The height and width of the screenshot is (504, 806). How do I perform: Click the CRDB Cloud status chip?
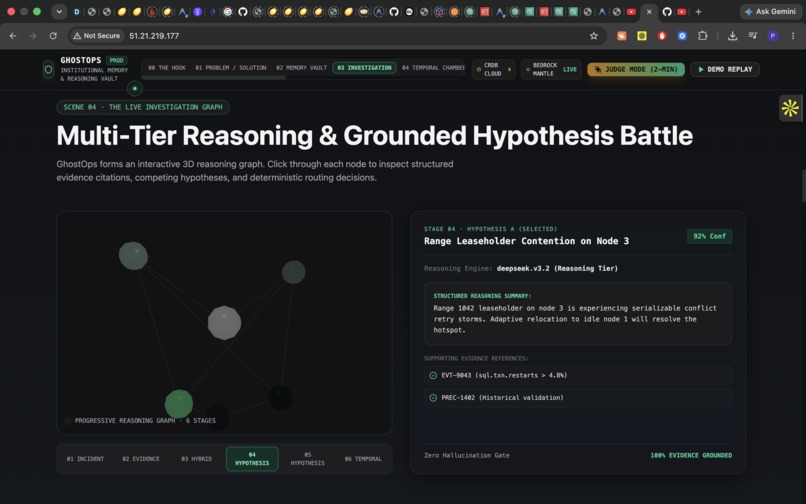(493, 69)
